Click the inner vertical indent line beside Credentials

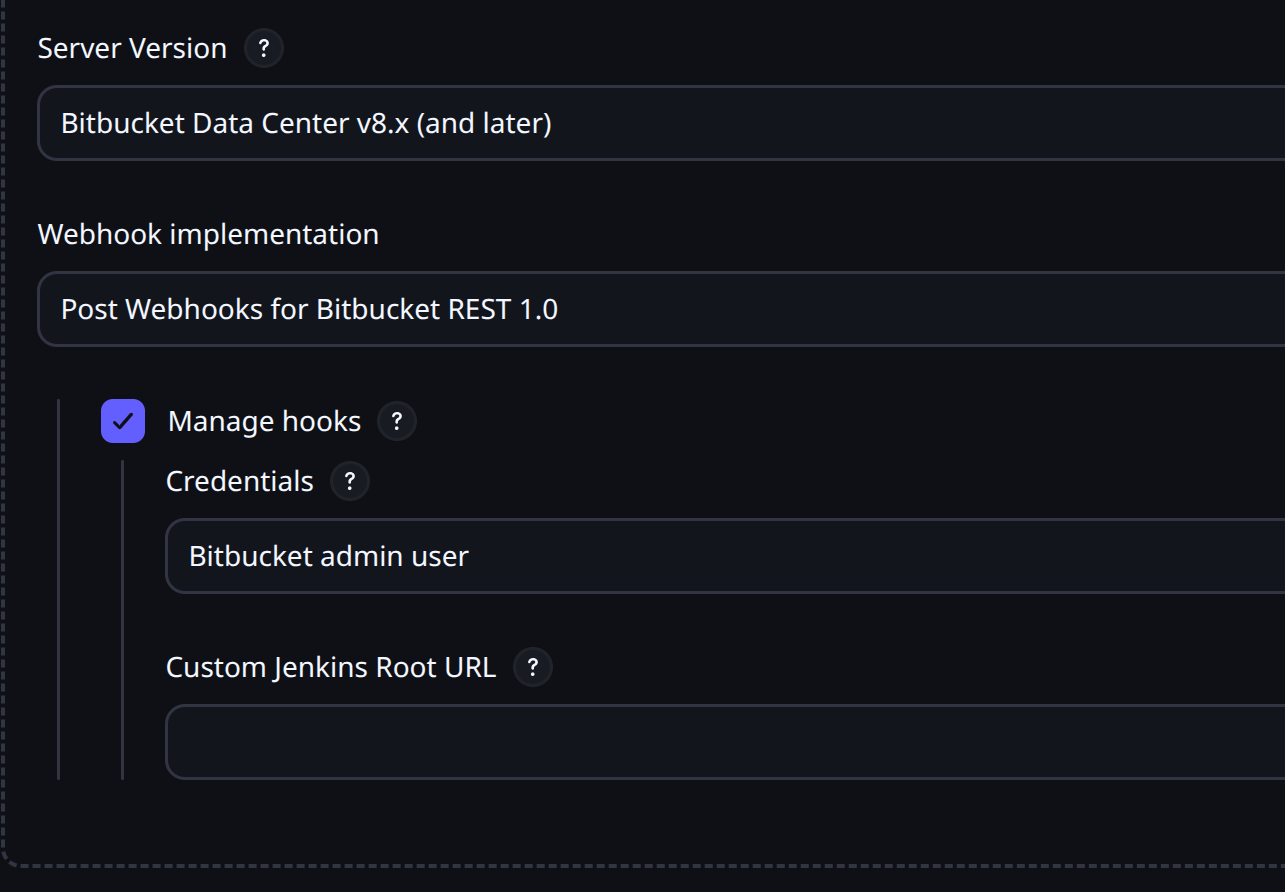(123, 620)
